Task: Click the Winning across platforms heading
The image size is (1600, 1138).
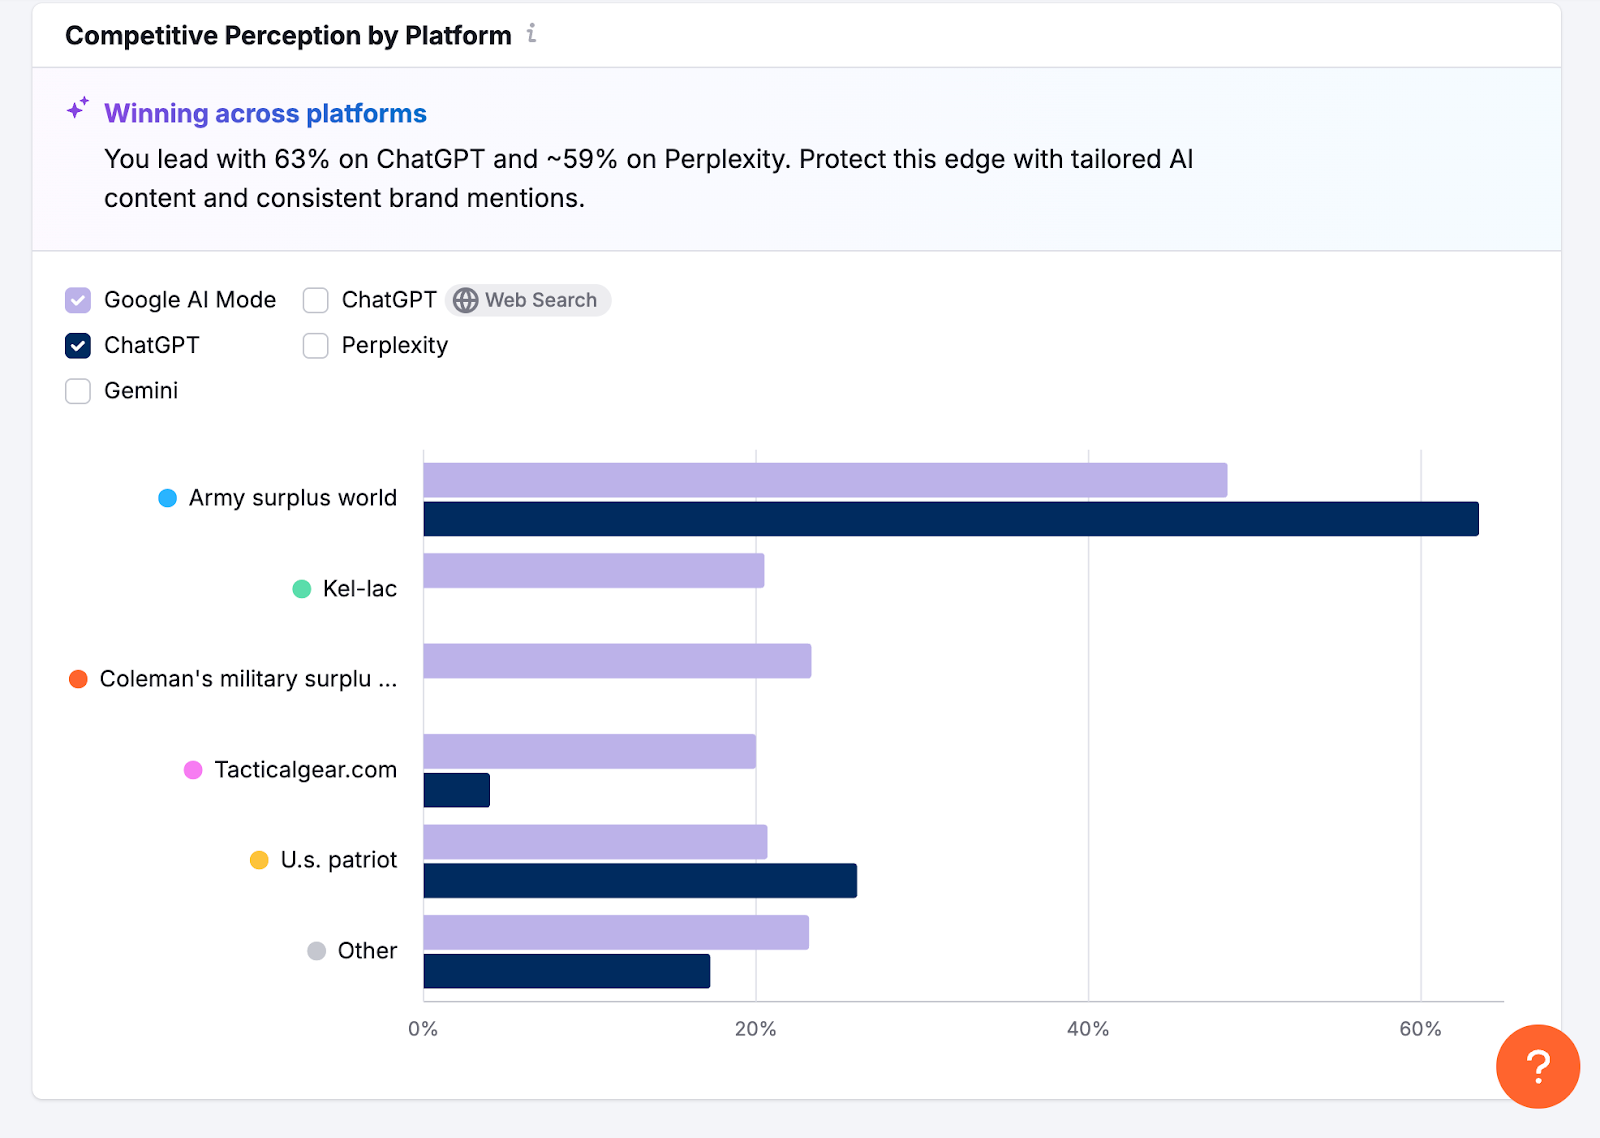Action: pyautogui.click(x=265, y=113)
